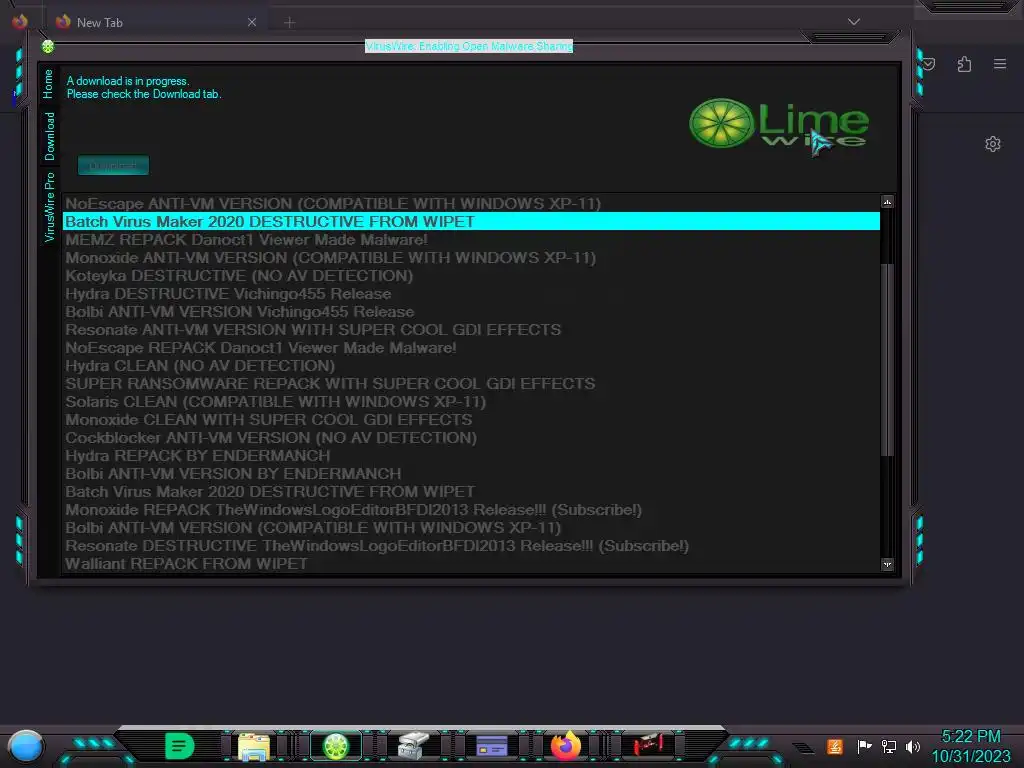Image resolution: width=1024 pixels, height=768 pixels.
Task: Close the New Tab browser tab
Action: (252, 22)
